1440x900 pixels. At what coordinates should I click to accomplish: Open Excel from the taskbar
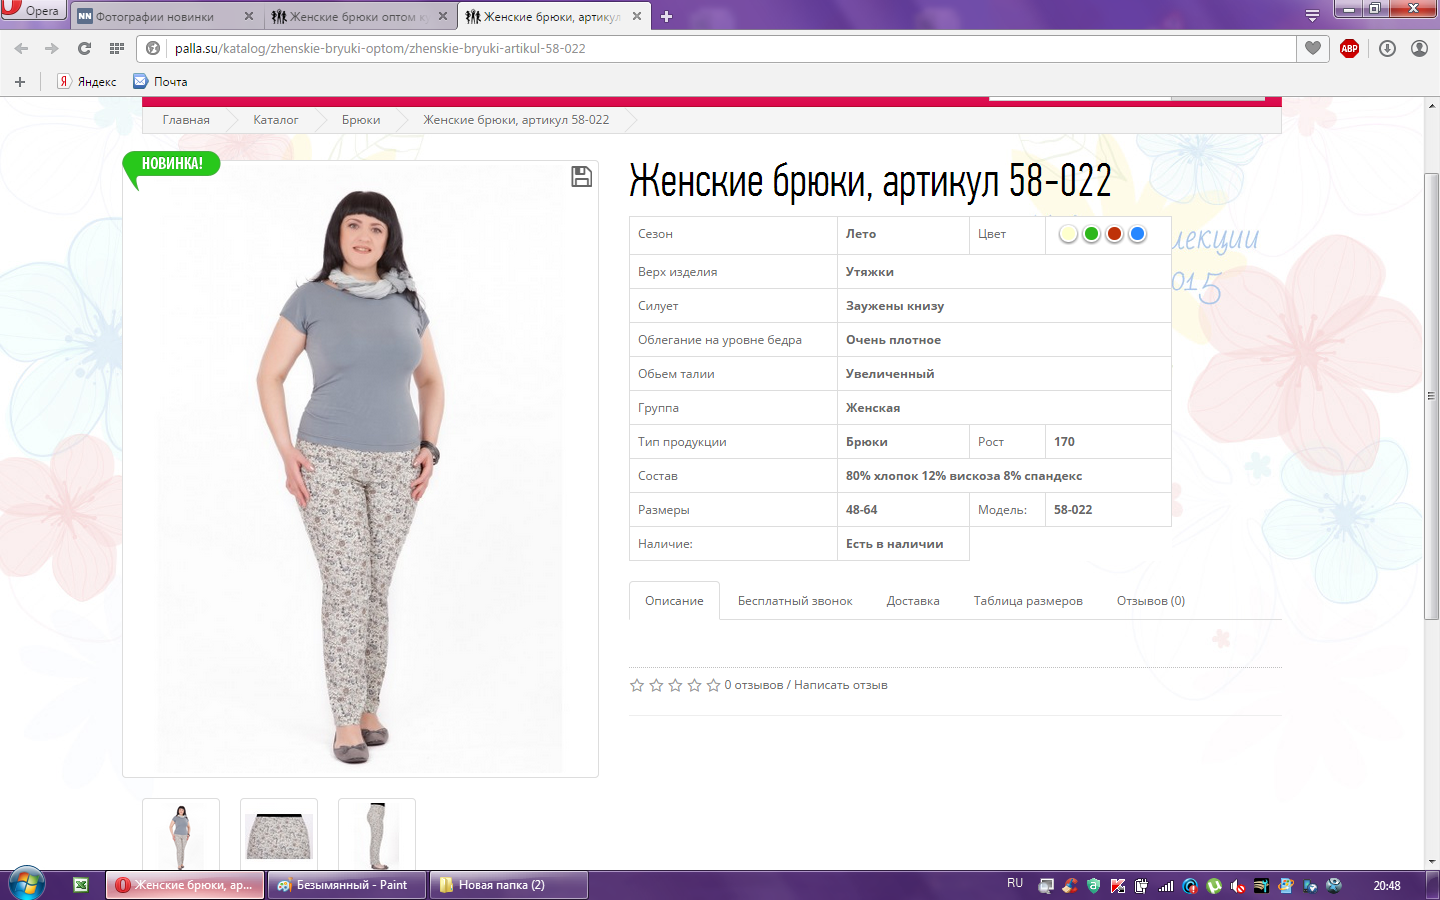81,885
